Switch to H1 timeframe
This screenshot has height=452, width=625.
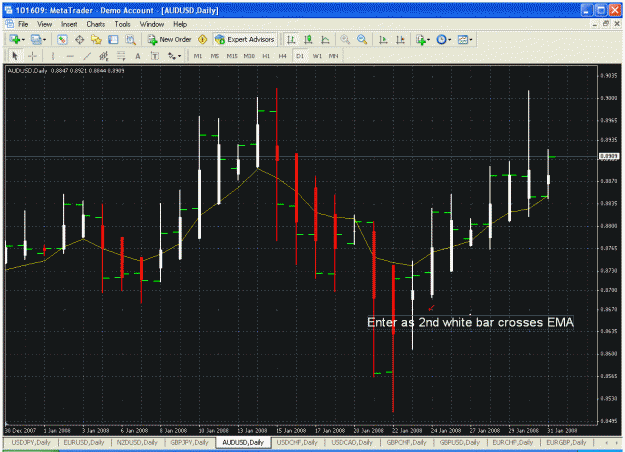click(266, 56)
